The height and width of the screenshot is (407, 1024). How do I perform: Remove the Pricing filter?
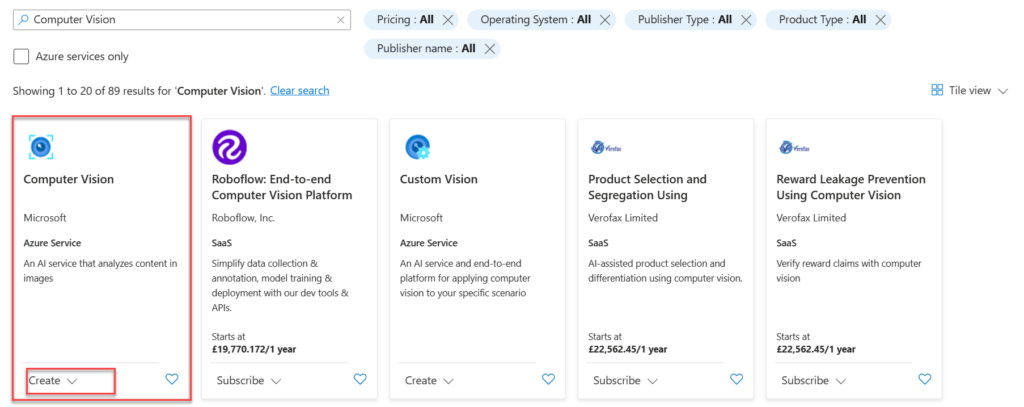click(x=447, y=20)
